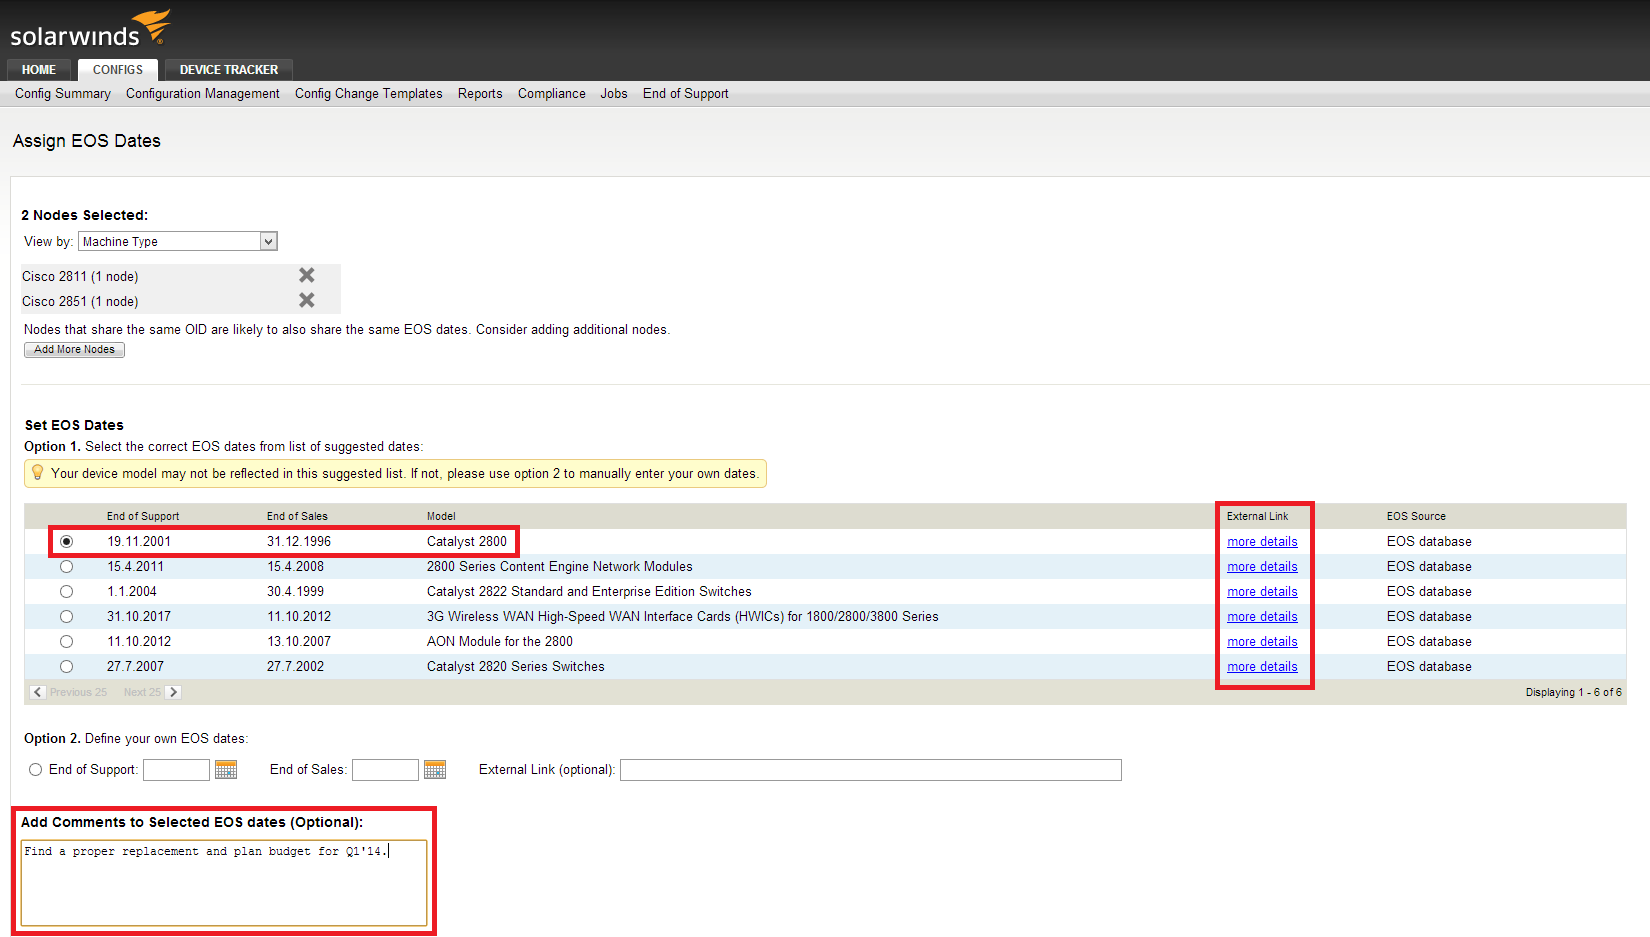This screenshot has height=937, width=1650.
Task: Select the AON Module for the 2800 radio button
Action: [67, 642]
